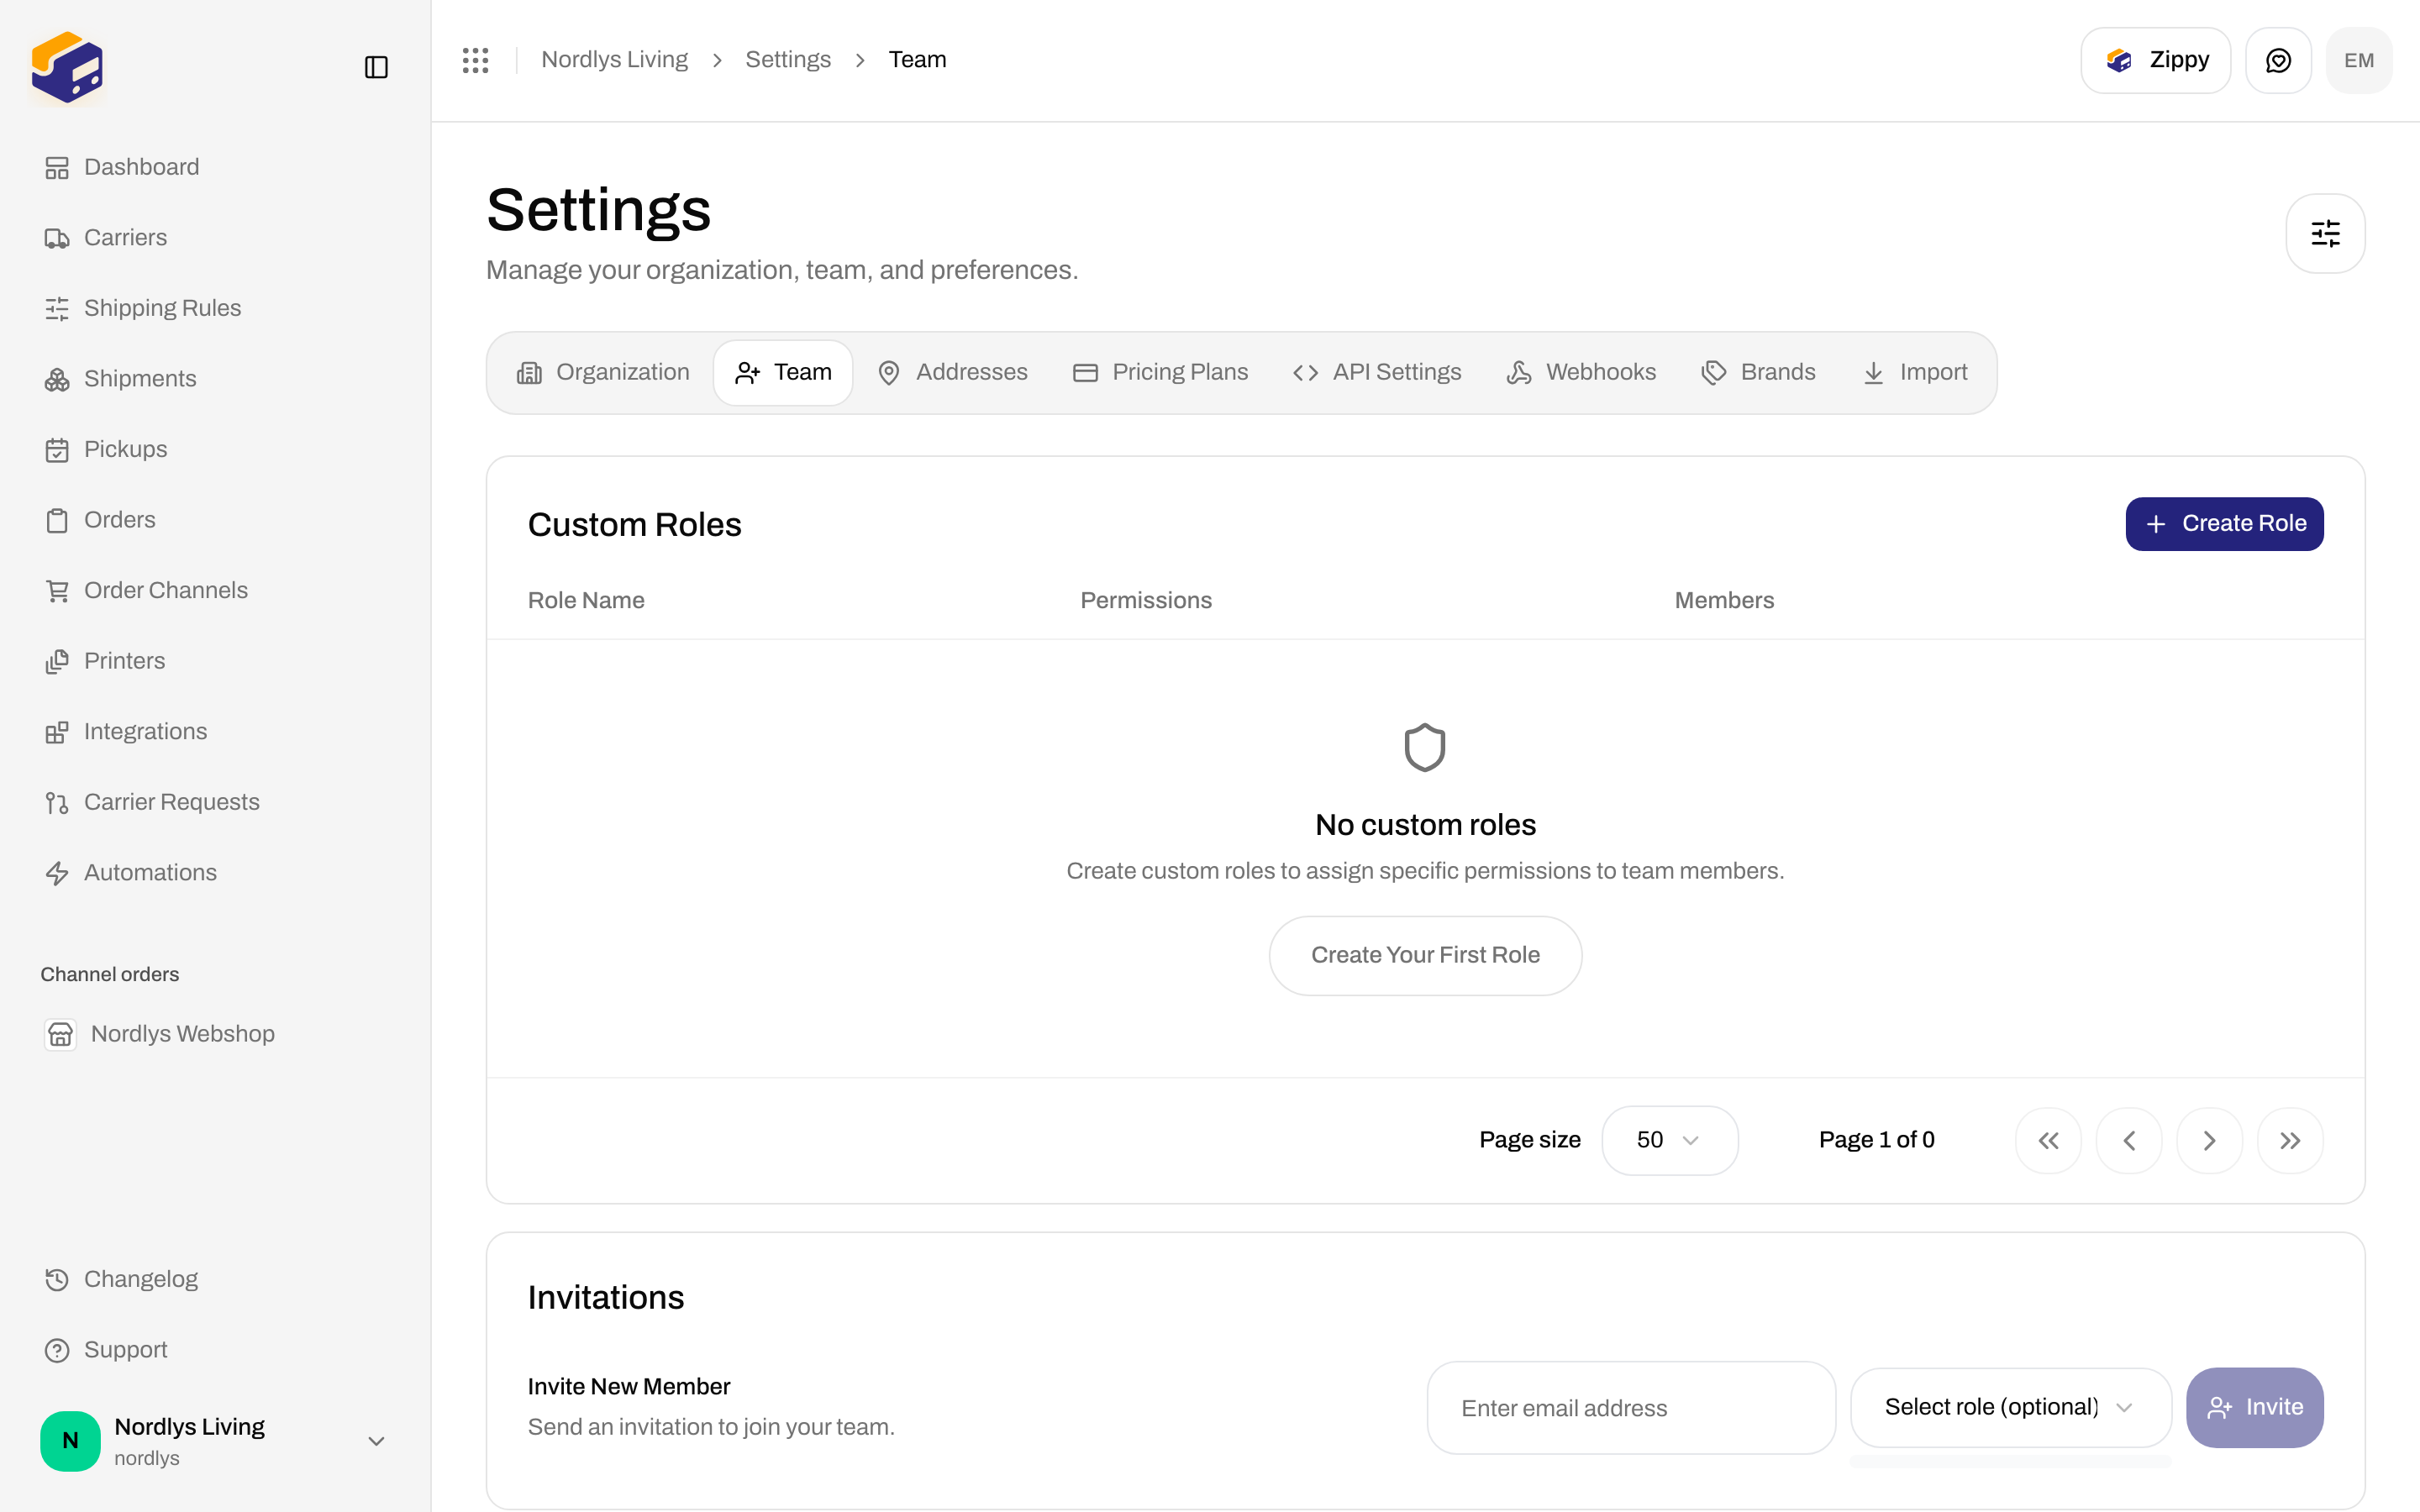The width and height of the screenshot is (2420, 1512).
Task: Switch to the Organization tab
Action: pos(603,372)
